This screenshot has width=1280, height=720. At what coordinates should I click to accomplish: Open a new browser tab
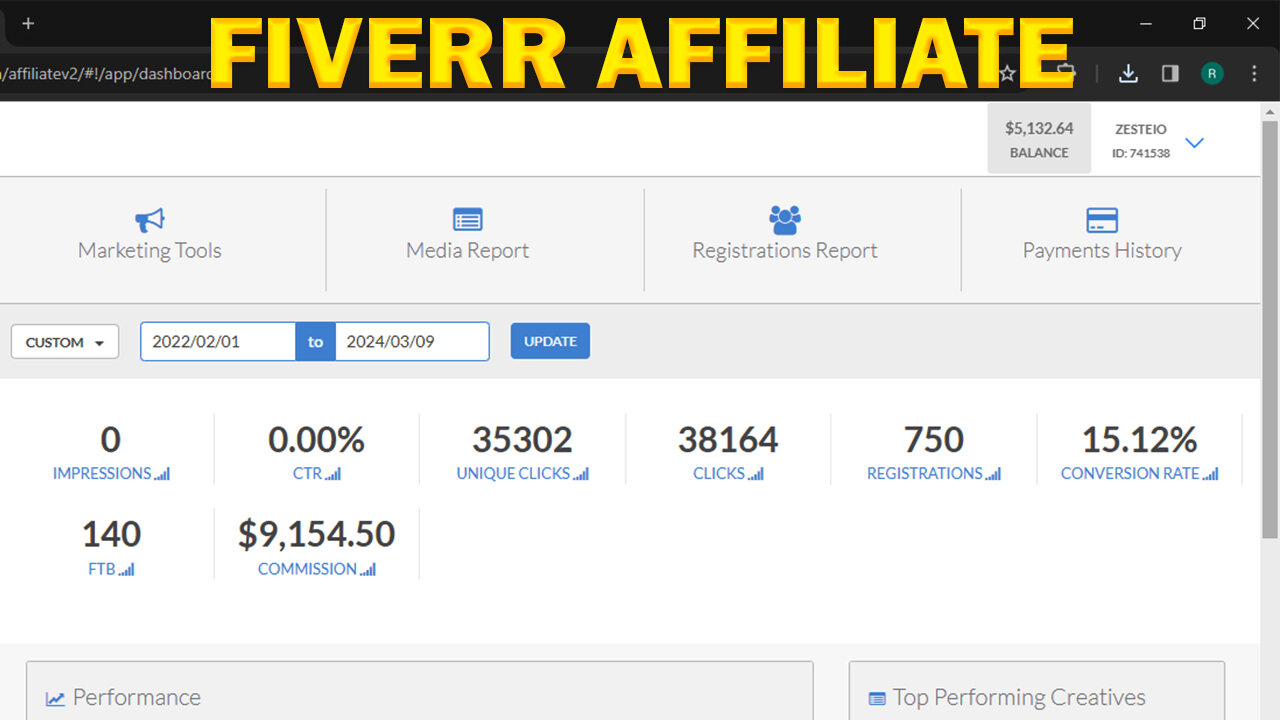pos(28,23)
